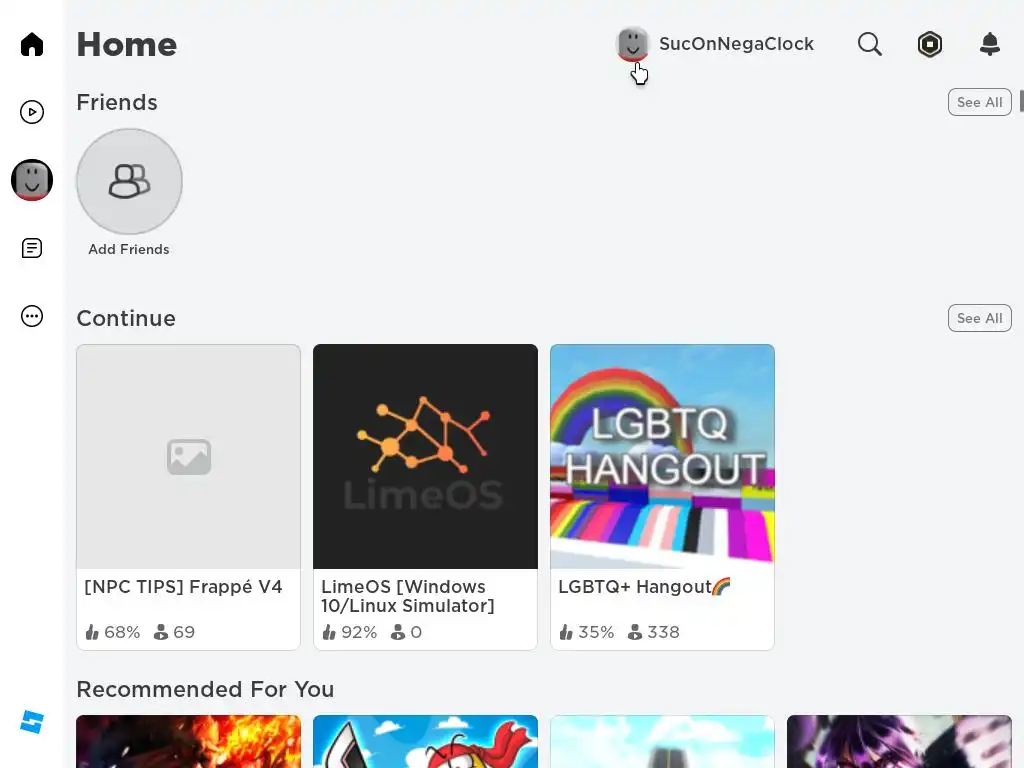The image size is (1024, 768).
Task: Click the Recommended For You heading
Action: 205,689
